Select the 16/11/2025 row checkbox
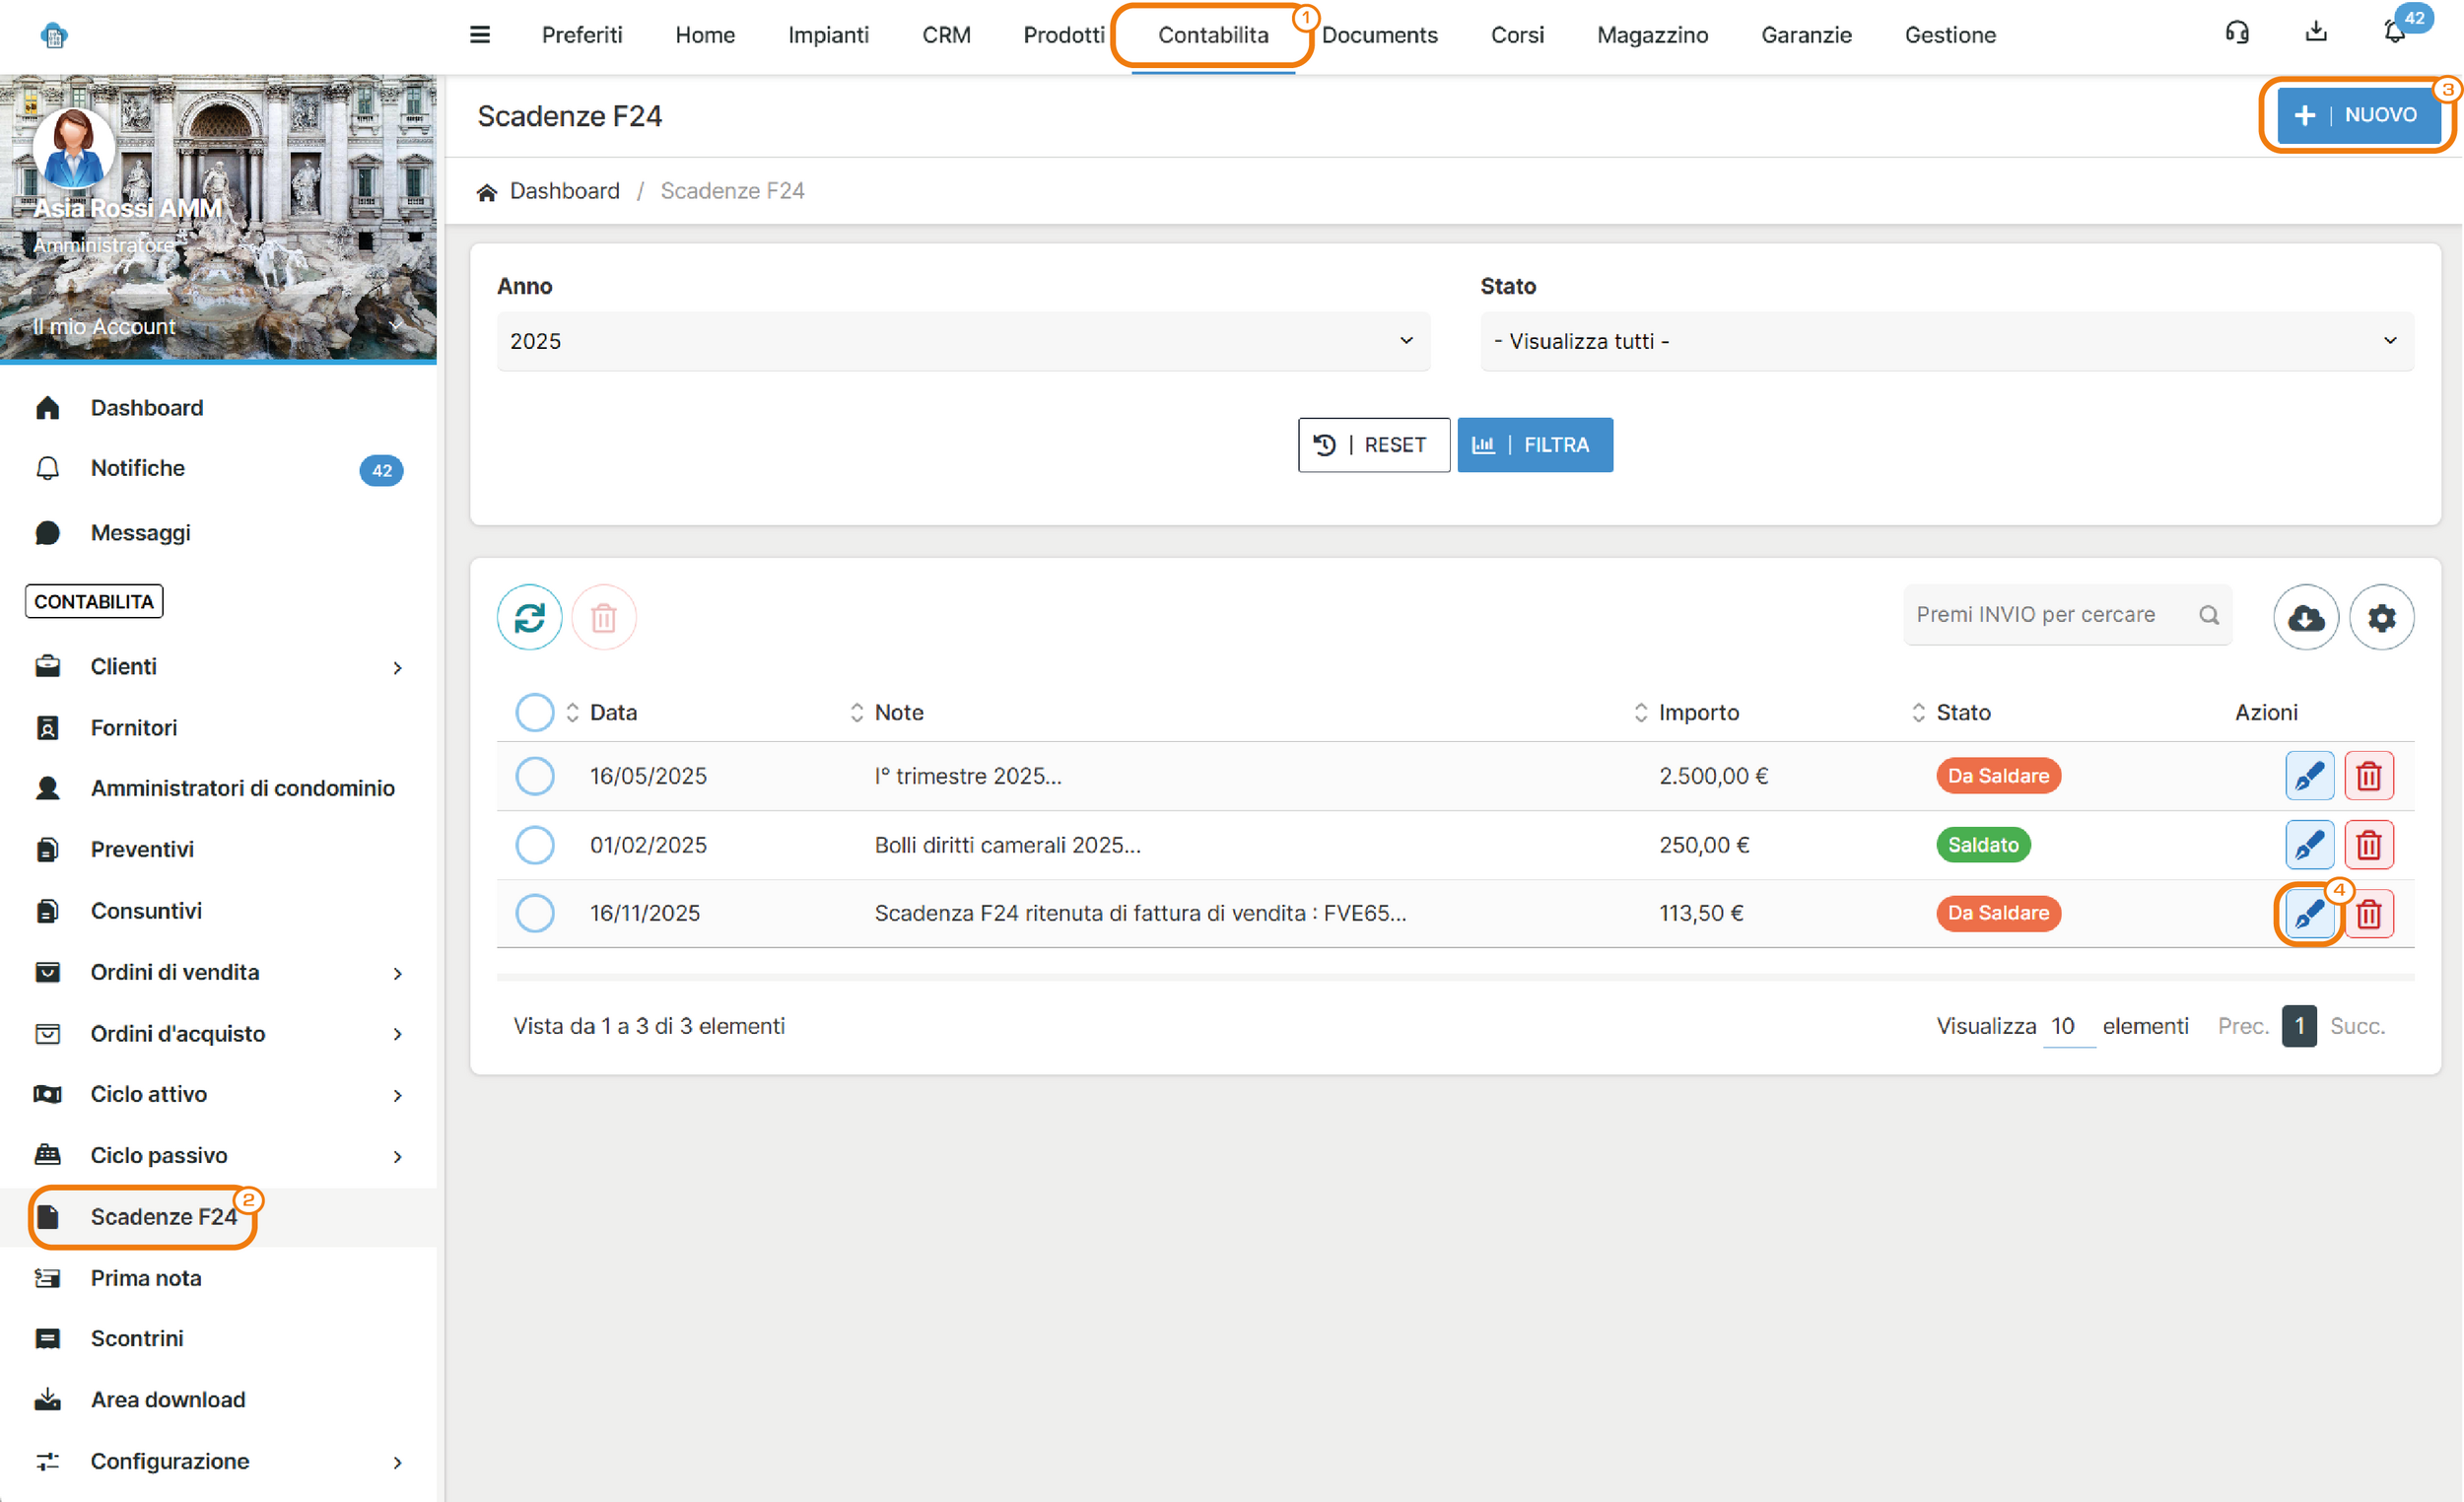The width and height of the screenshot is (2464, 1502). [534, 913]
